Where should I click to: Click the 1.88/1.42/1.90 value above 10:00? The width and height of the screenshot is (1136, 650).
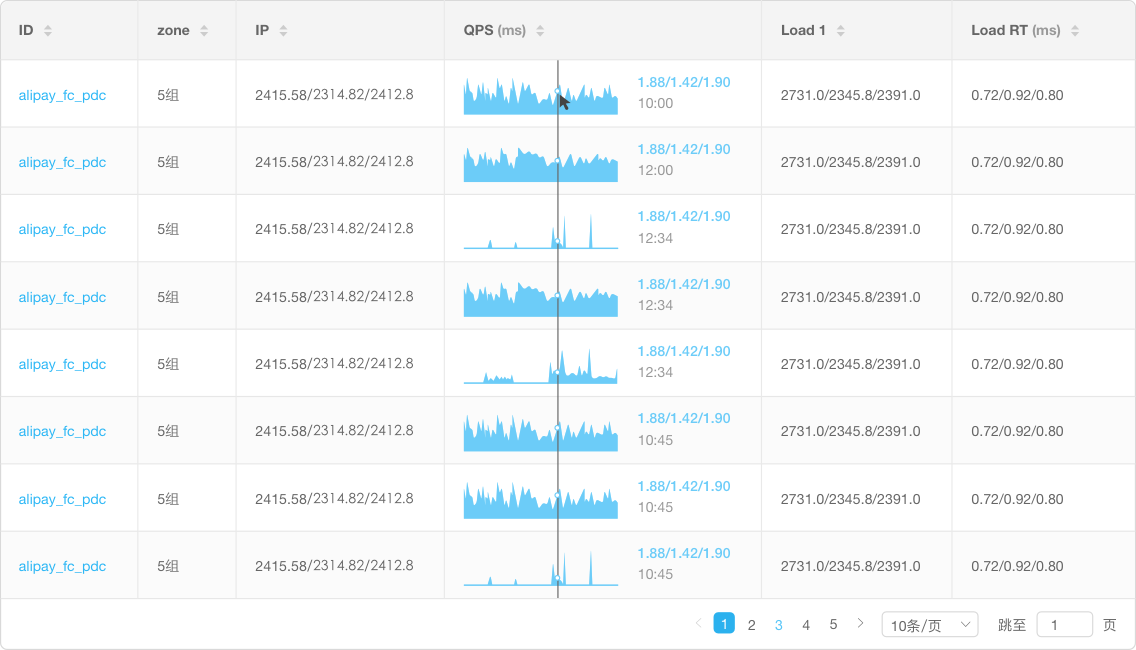coord(684,82)
